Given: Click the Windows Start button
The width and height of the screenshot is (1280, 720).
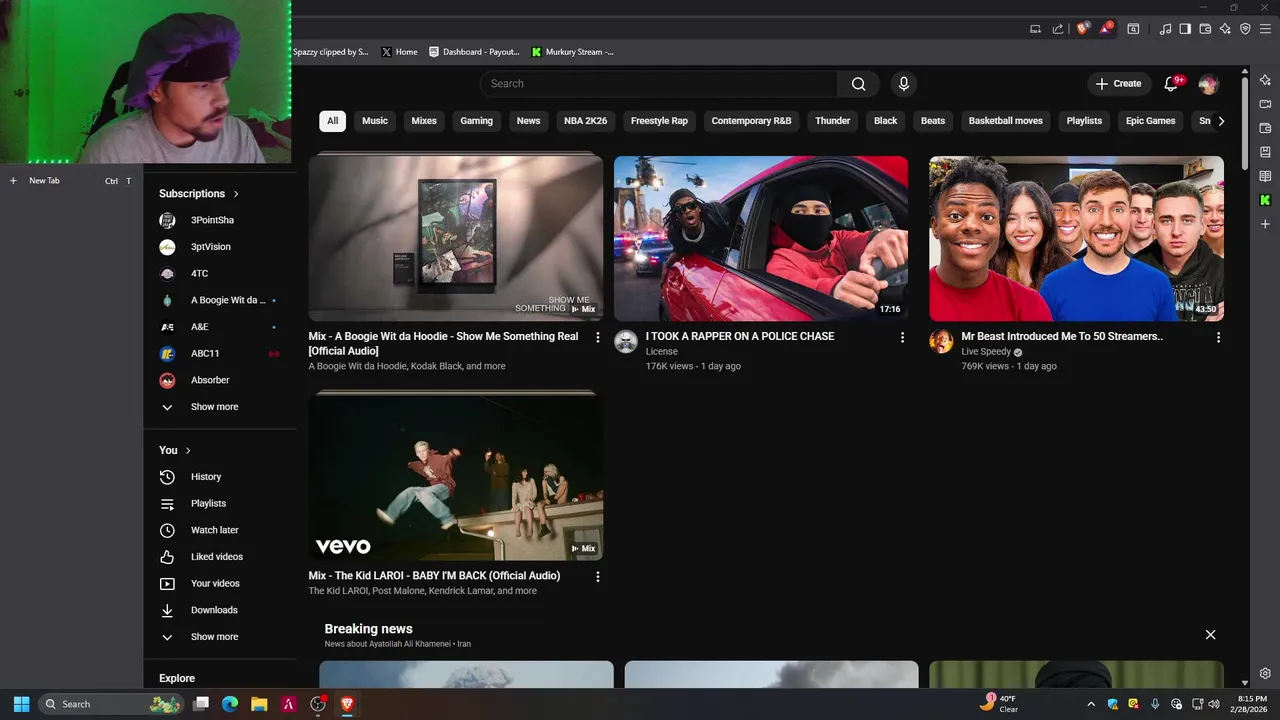Looking at the screenshot, I should pyautogui.click(x=21, y=704).
